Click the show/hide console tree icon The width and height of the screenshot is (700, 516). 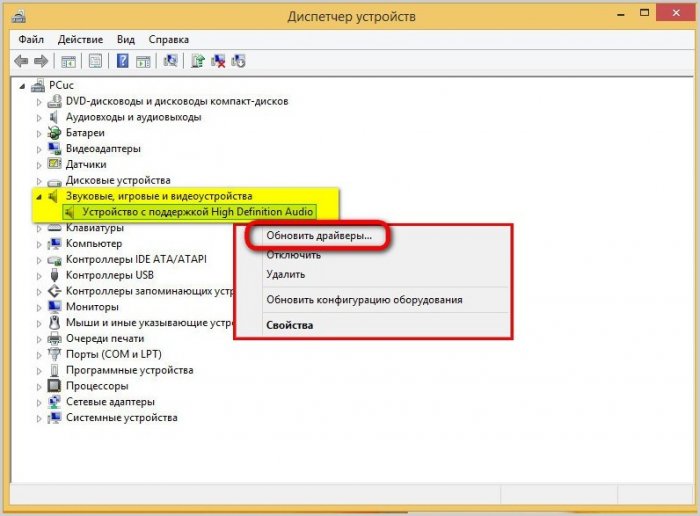[68, 61]
